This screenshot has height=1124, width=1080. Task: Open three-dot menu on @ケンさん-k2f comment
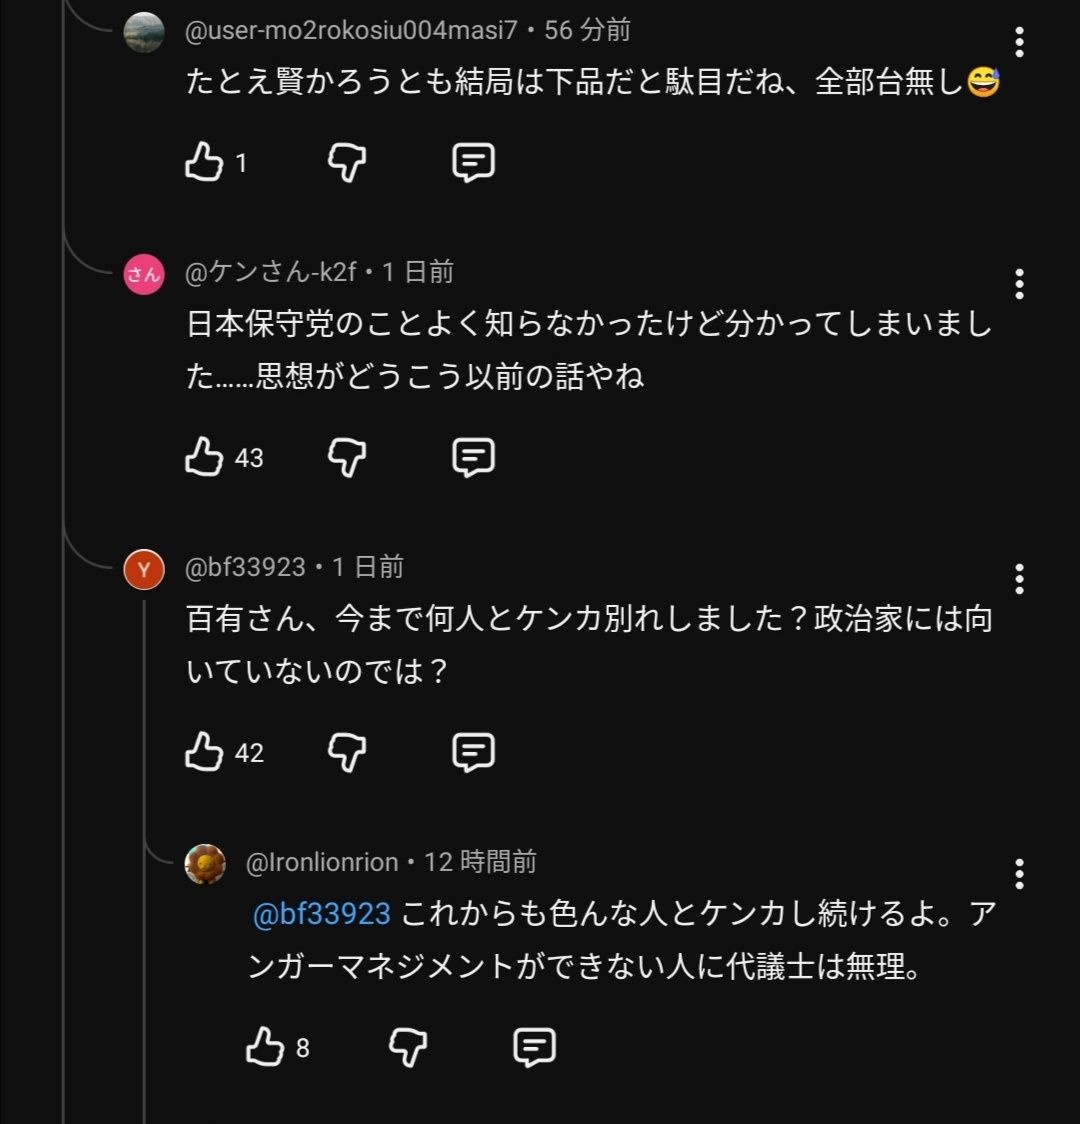coord(1019,284)
